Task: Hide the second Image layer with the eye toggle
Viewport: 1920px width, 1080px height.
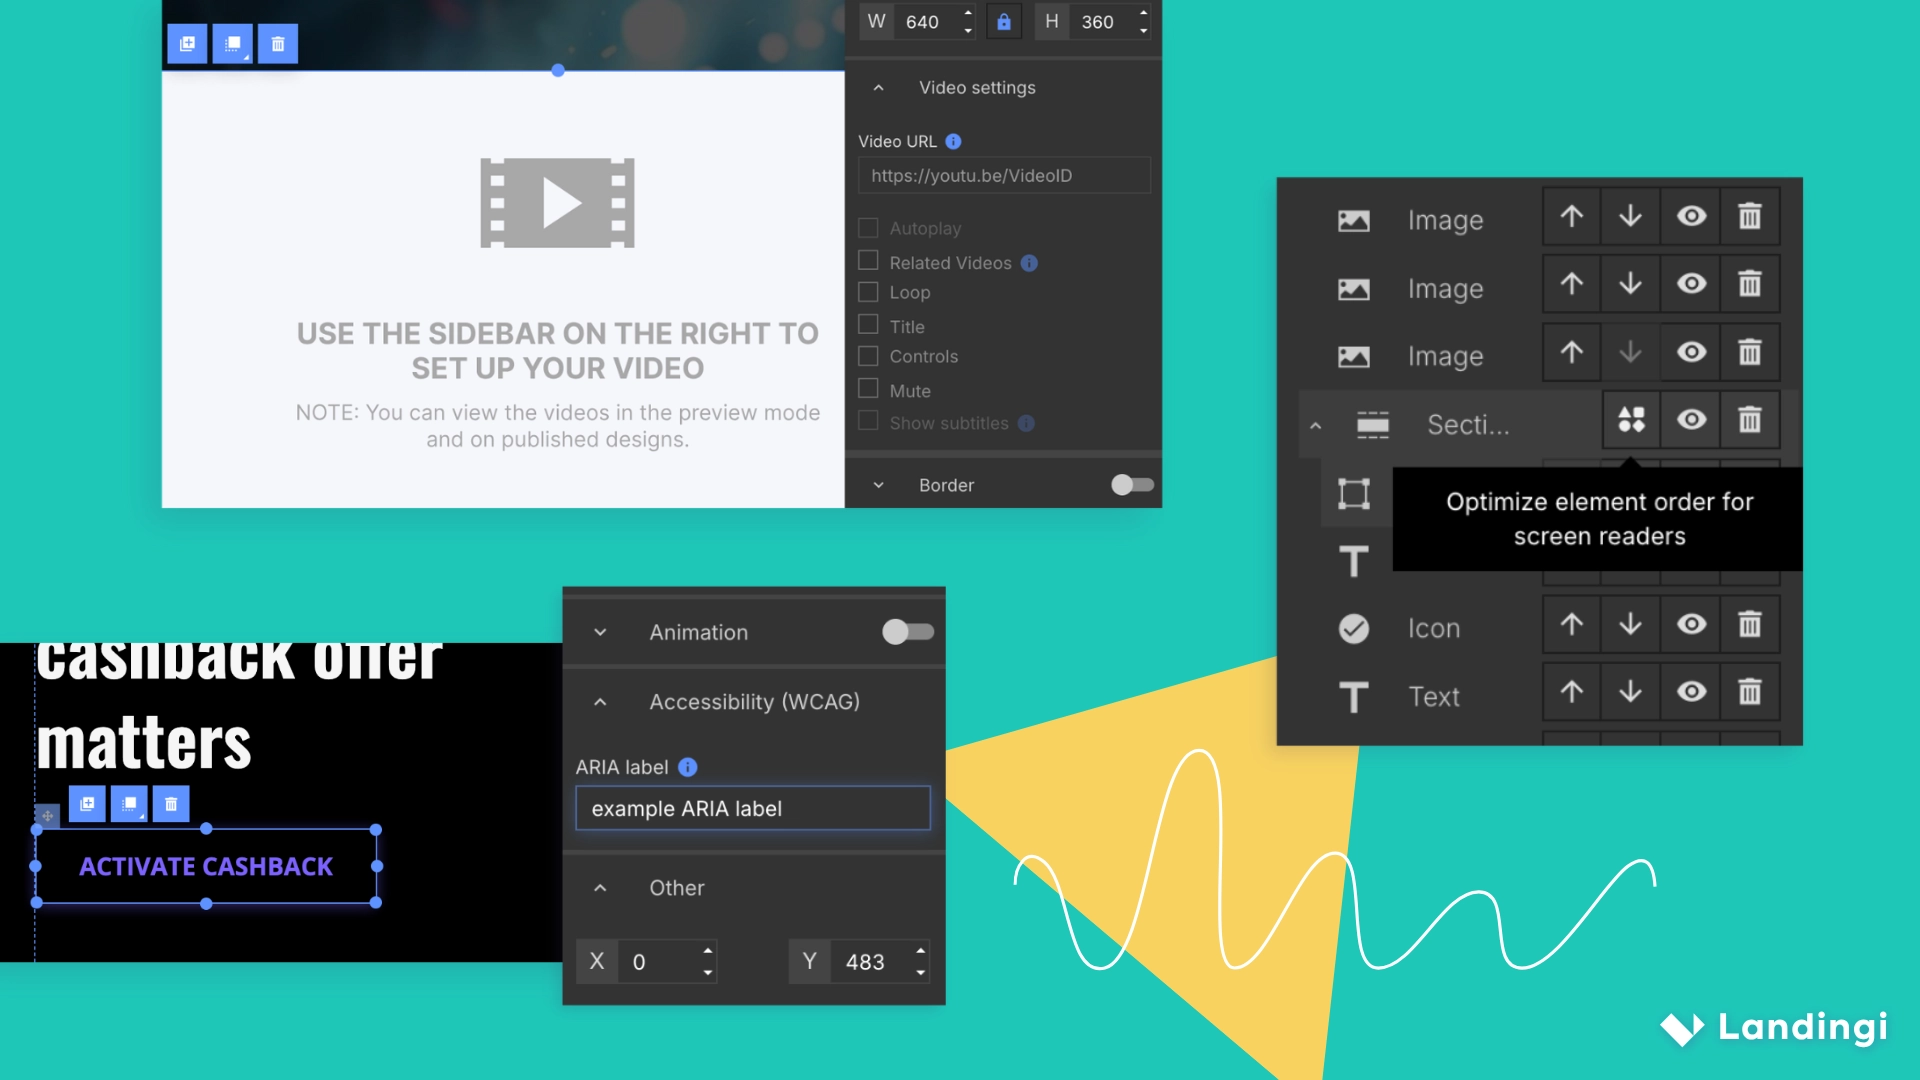Action: (x=1690, y=284)
